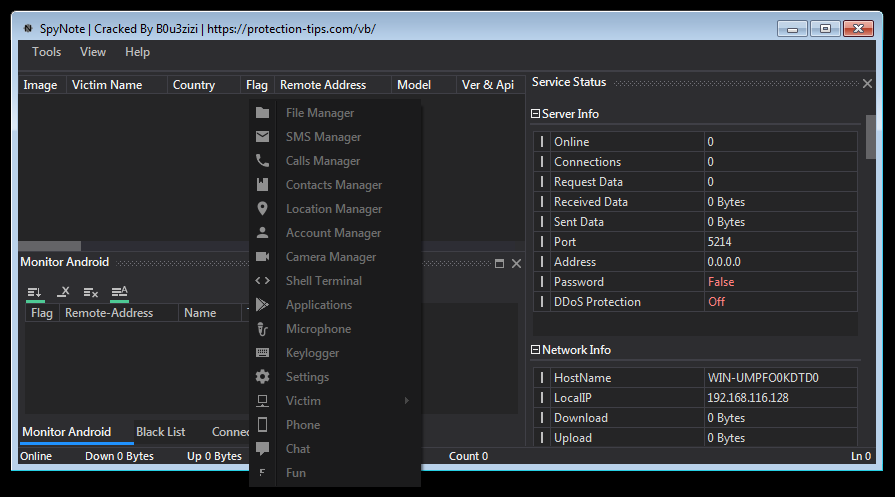The image size is (895, 497).
Task: Collapse the Server Info section
Action: pyautogui.click(x=535, y=114)
